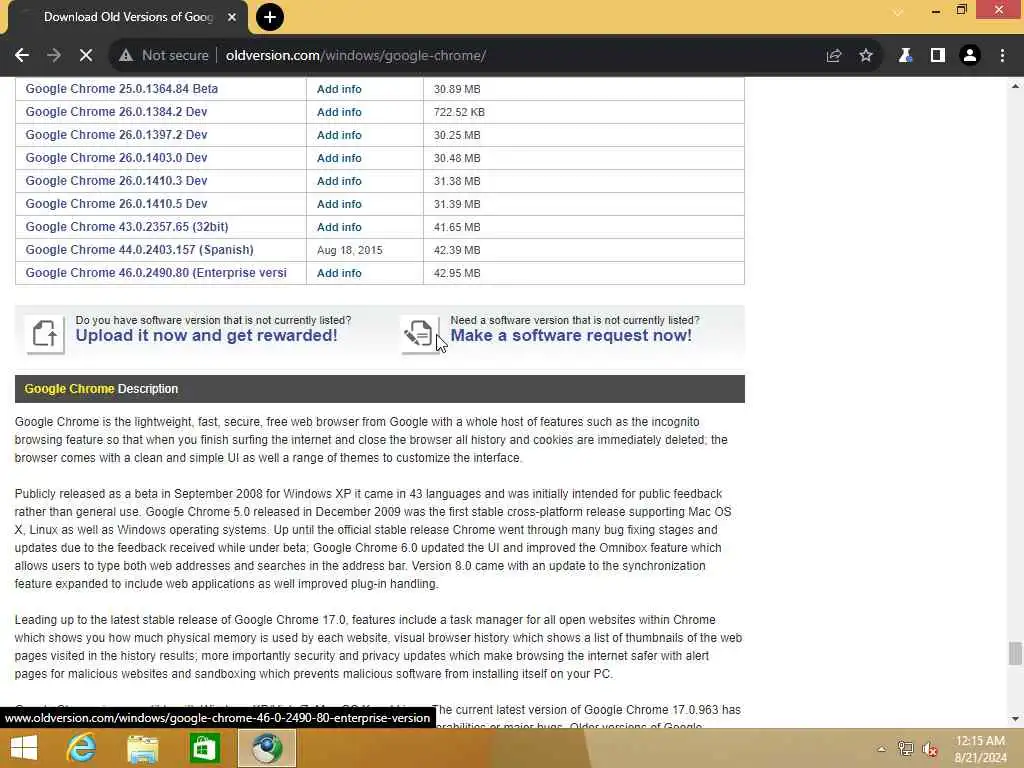The width and height of the screenshot is (1024, 768).
Task: Click Add info for Chrome 26.0.1403.0 Dev
Action: point(339,157)
